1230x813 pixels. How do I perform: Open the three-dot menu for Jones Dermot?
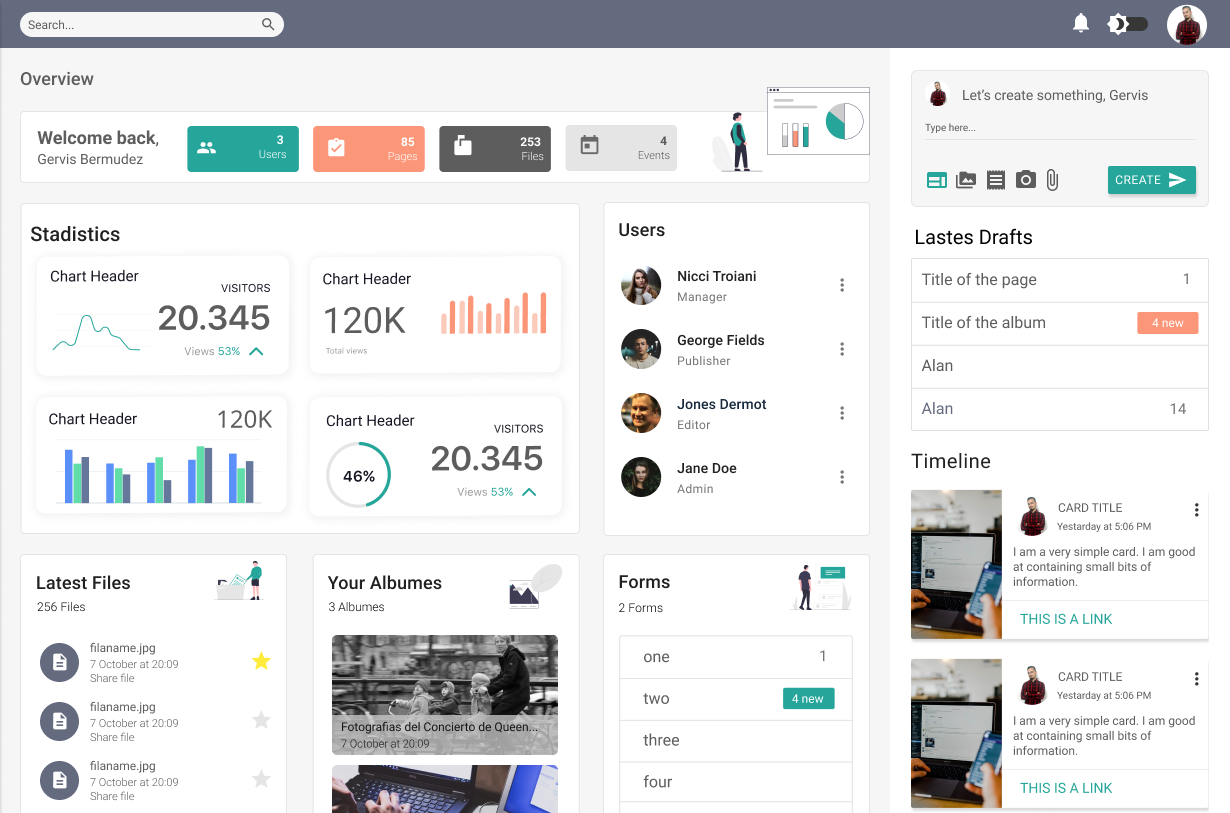[x=842, y=413]
